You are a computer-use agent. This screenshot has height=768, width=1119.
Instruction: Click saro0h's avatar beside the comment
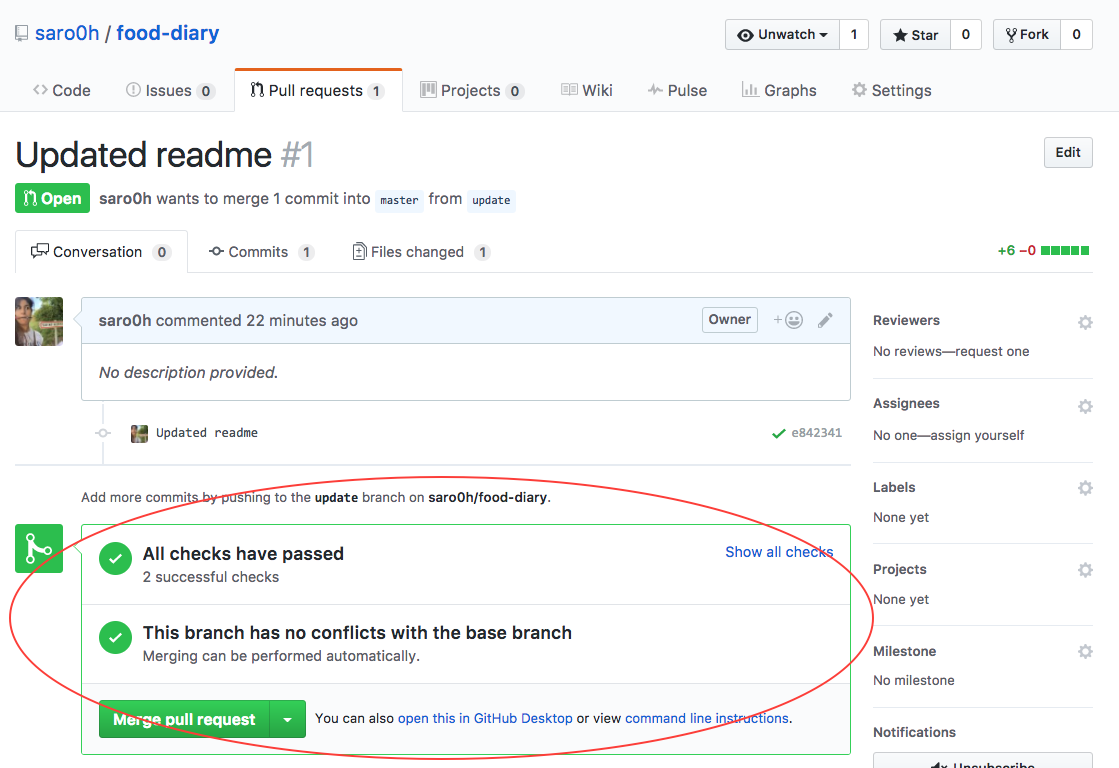39,322
